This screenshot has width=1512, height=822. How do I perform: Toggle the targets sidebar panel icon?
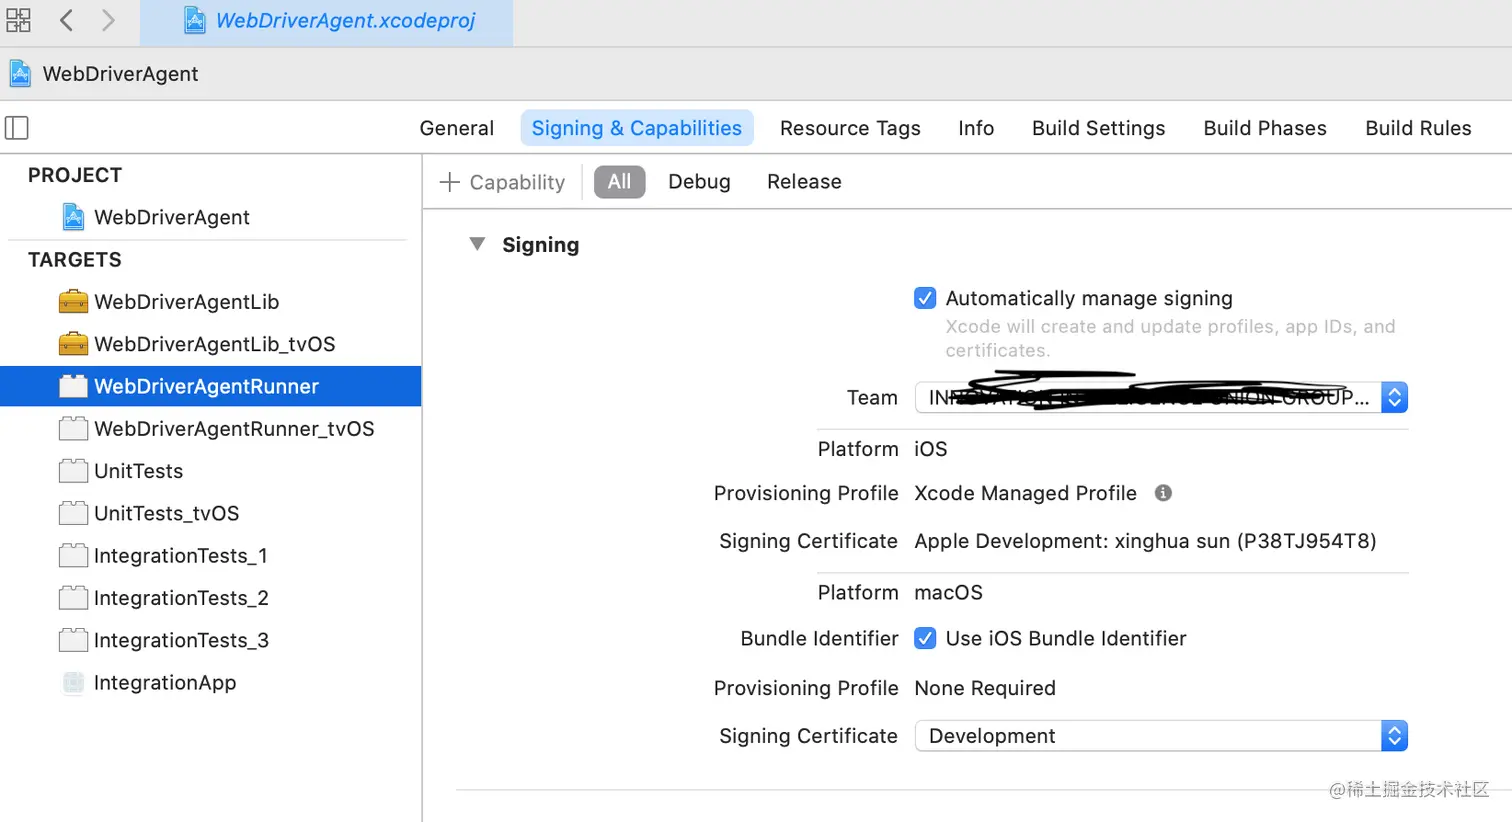click(17, 128)
